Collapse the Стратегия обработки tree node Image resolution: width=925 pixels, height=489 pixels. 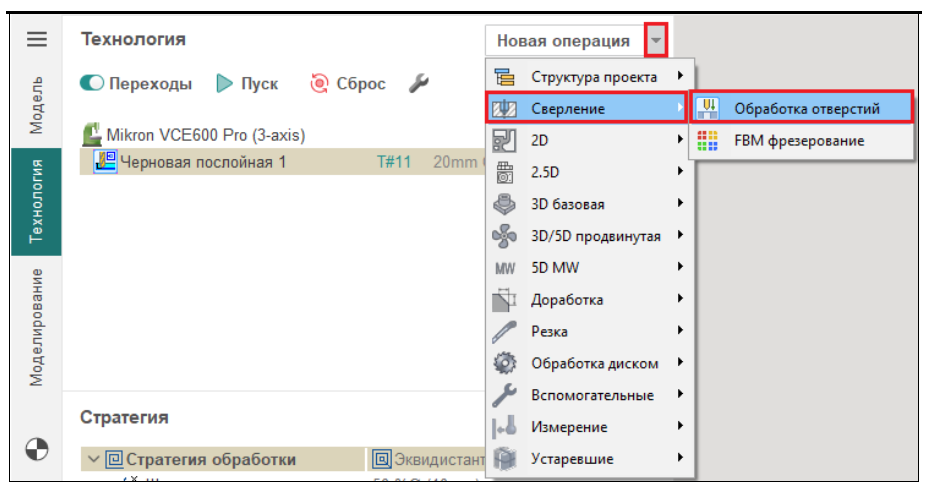(x=93, y=460)
